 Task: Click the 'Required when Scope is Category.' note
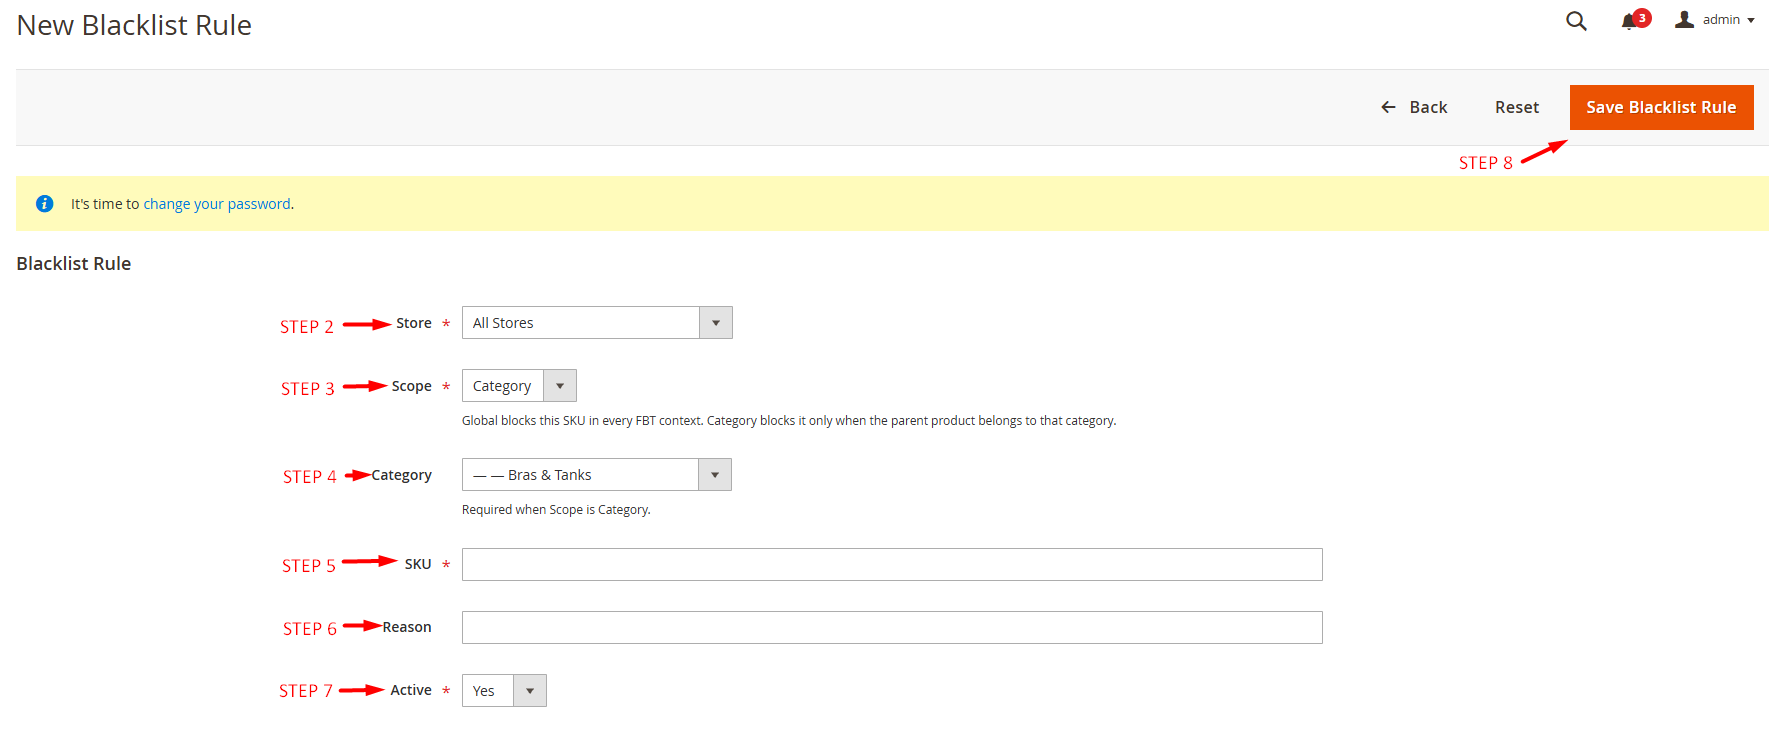[556, 510]
